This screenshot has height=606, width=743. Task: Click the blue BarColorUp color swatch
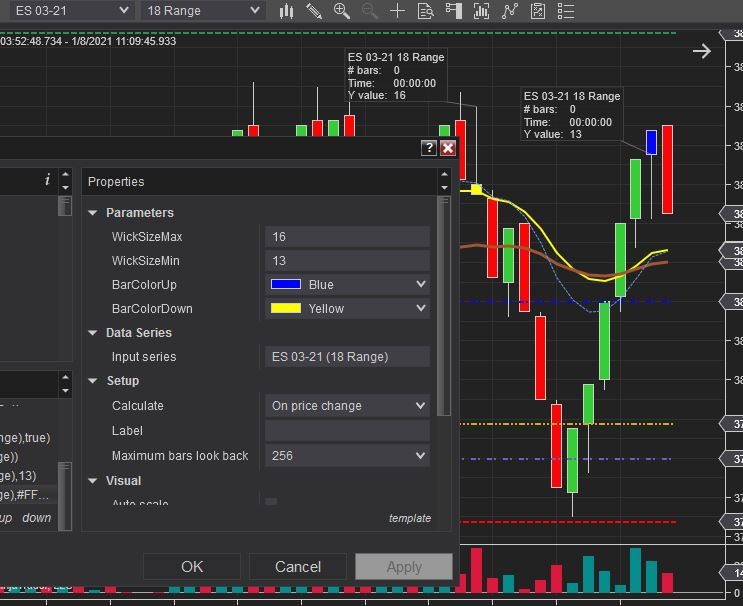pyautogui.click(x=286, y=284)
